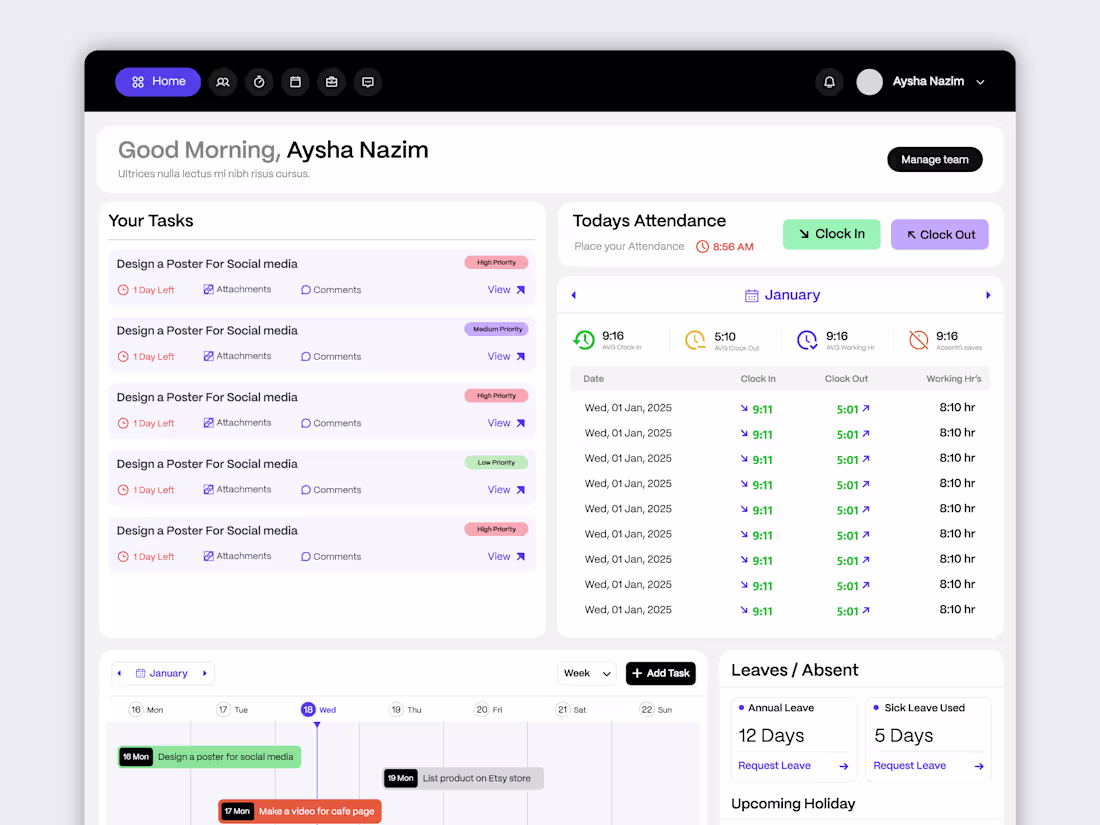
Task: Request Leave under Annual Leave
Action: [x=774, y=765]
